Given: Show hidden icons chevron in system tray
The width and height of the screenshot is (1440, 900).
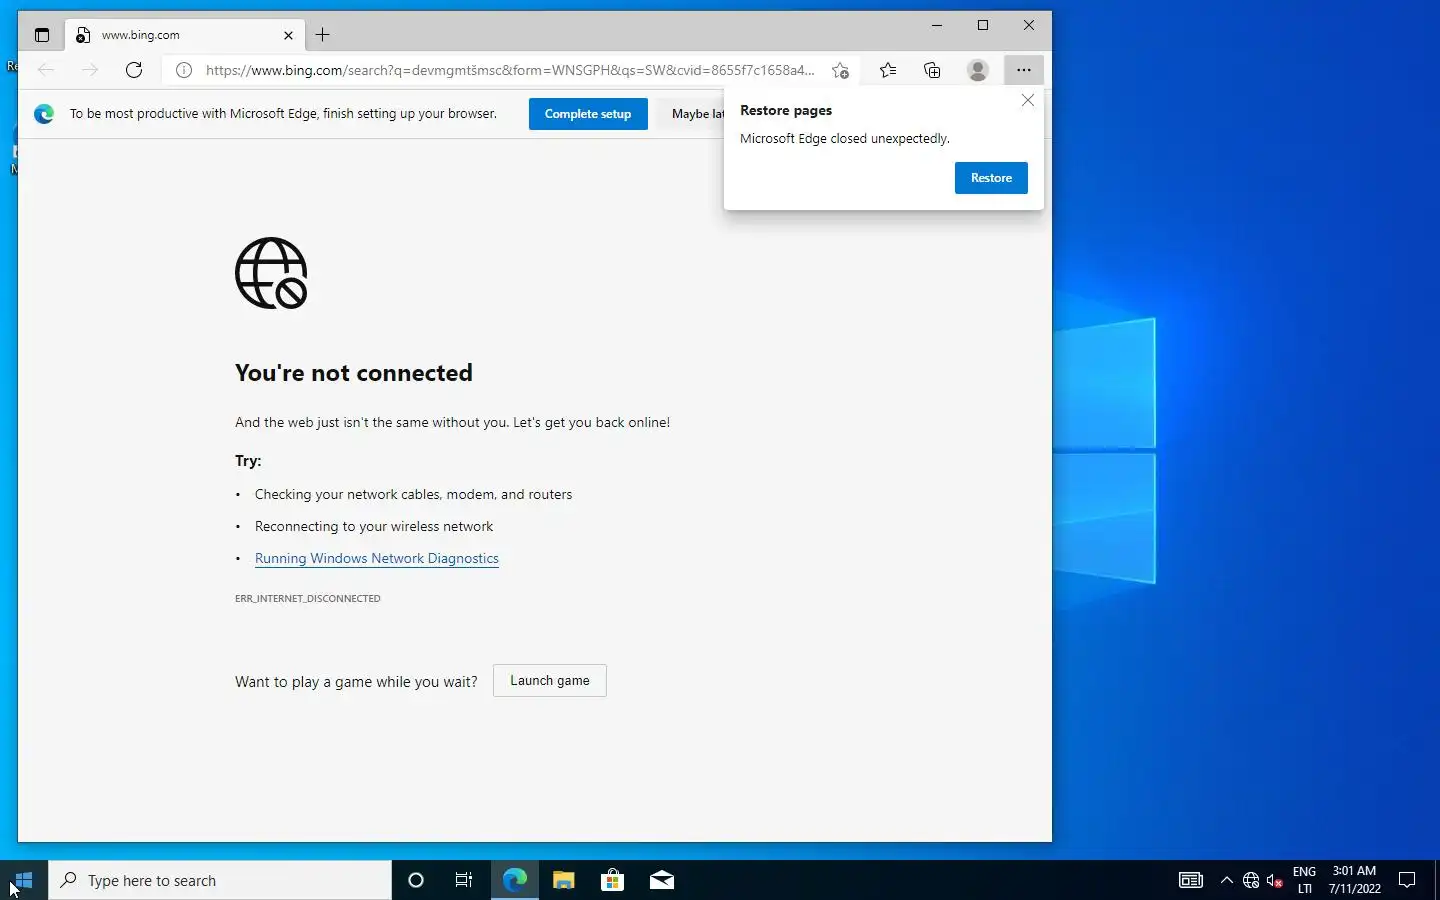Looking at the screenshot, I should (x=1227, y=880).
